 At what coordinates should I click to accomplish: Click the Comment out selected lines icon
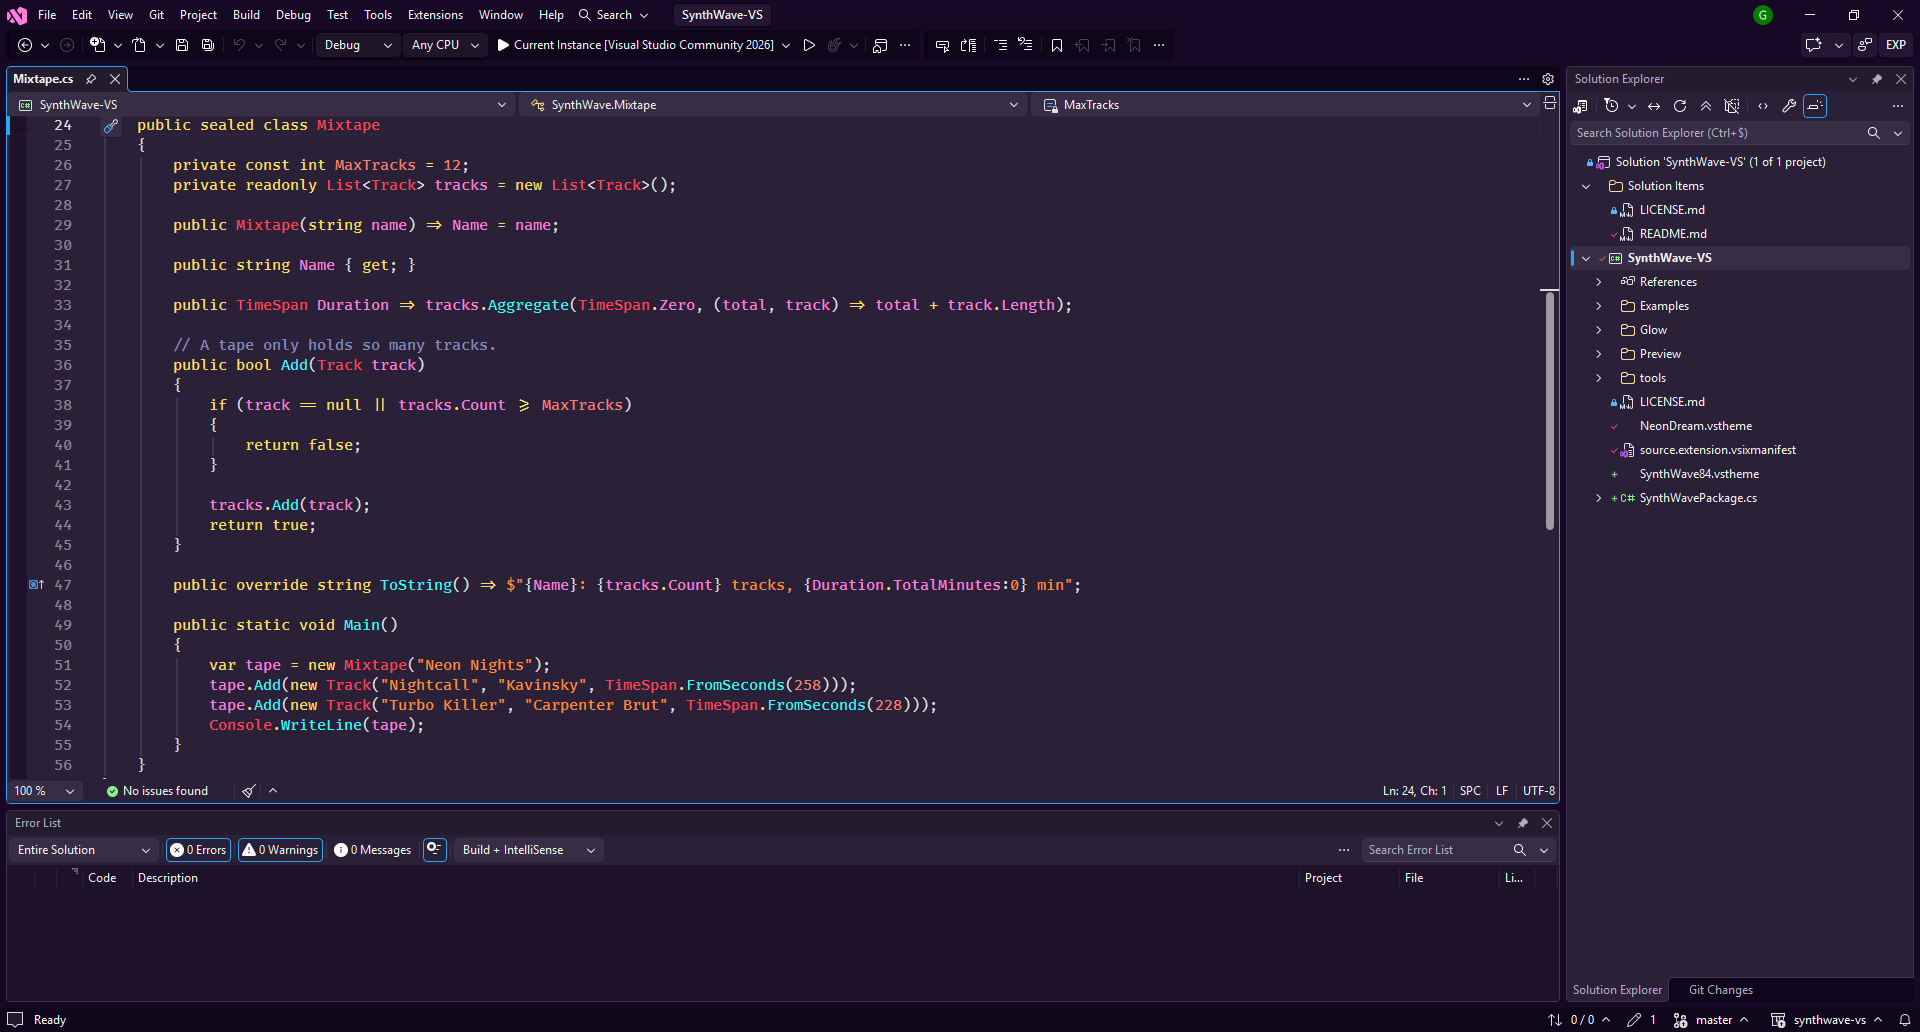1000,45
